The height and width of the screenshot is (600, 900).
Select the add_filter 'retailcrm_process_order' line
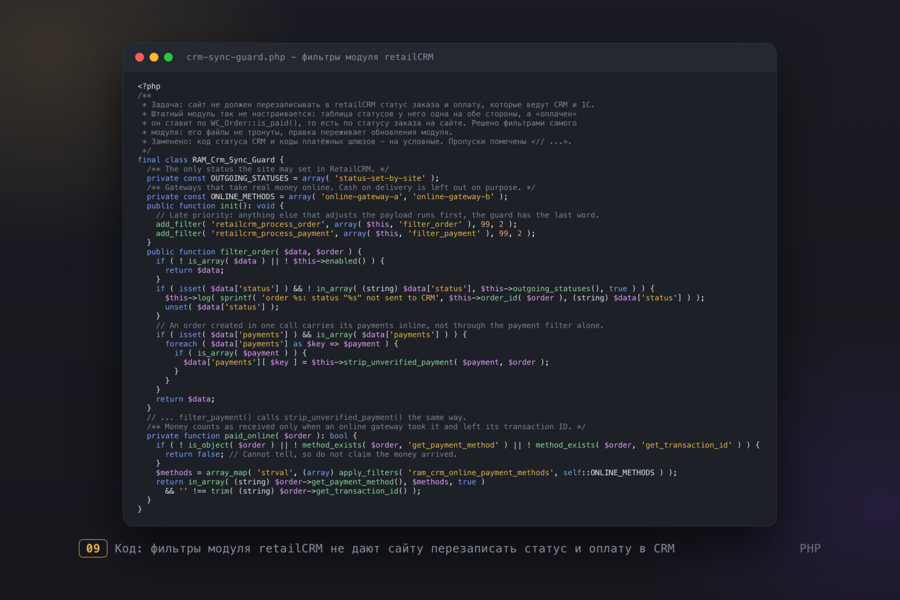coord(336,224)
